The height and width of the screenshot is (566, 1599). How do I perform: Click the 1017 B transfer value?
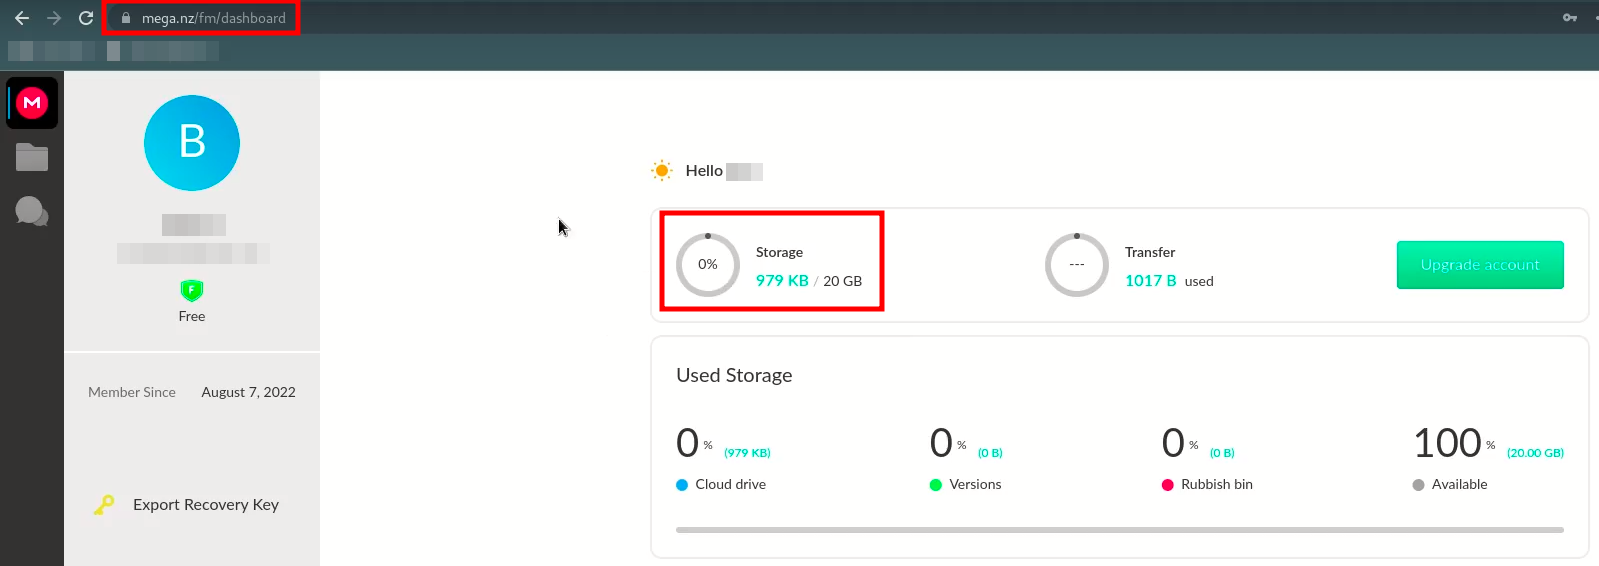point(1151,281)
